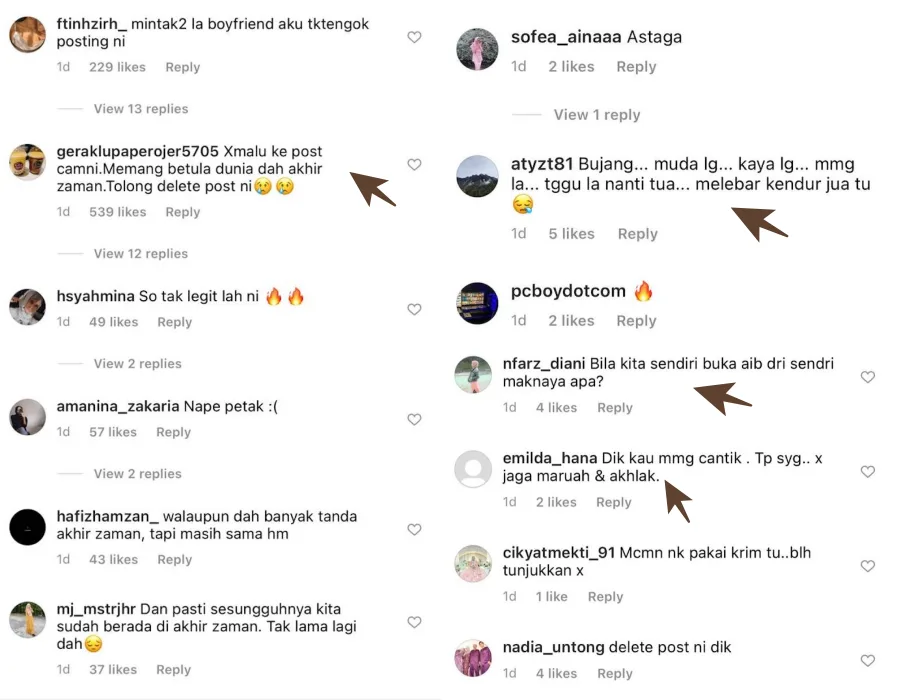
Task: Like ftinhzirh_'s comment with the heart
Action: [414, 37]
